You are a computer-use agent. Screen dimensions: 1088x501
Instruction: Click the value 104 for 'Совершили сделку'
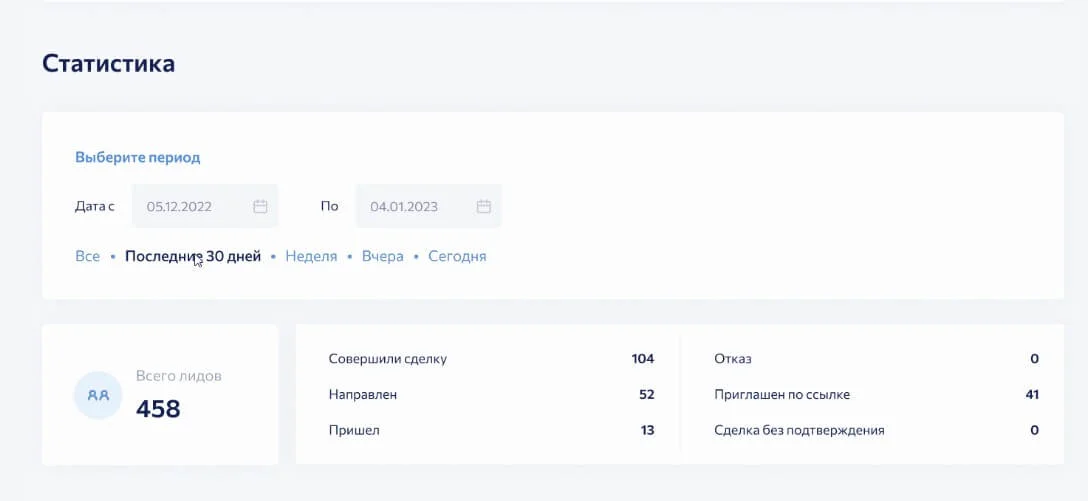643,359
